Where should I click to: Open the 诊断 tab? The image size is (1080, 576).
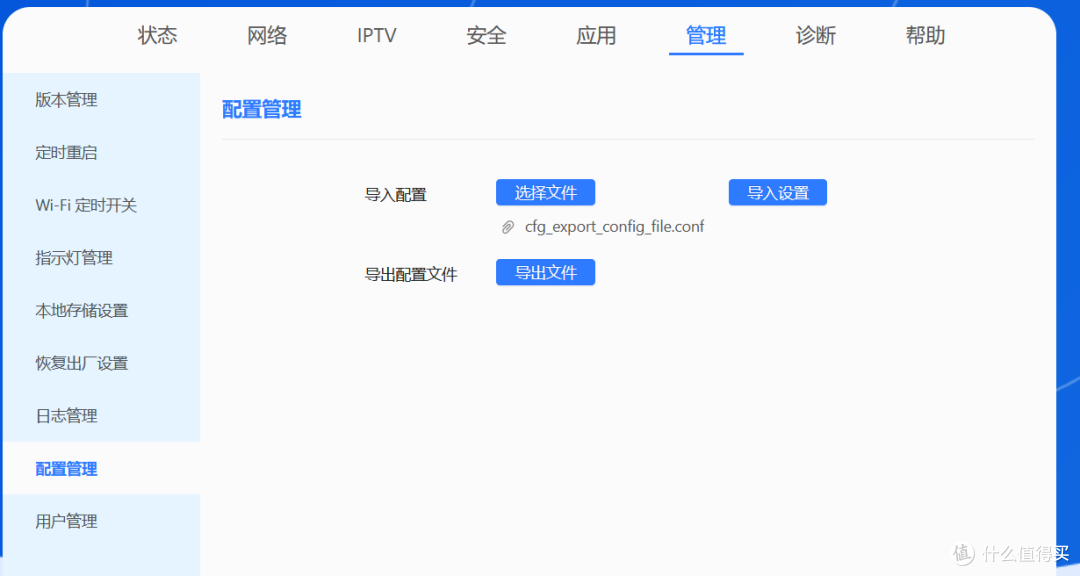coord(816,35)
